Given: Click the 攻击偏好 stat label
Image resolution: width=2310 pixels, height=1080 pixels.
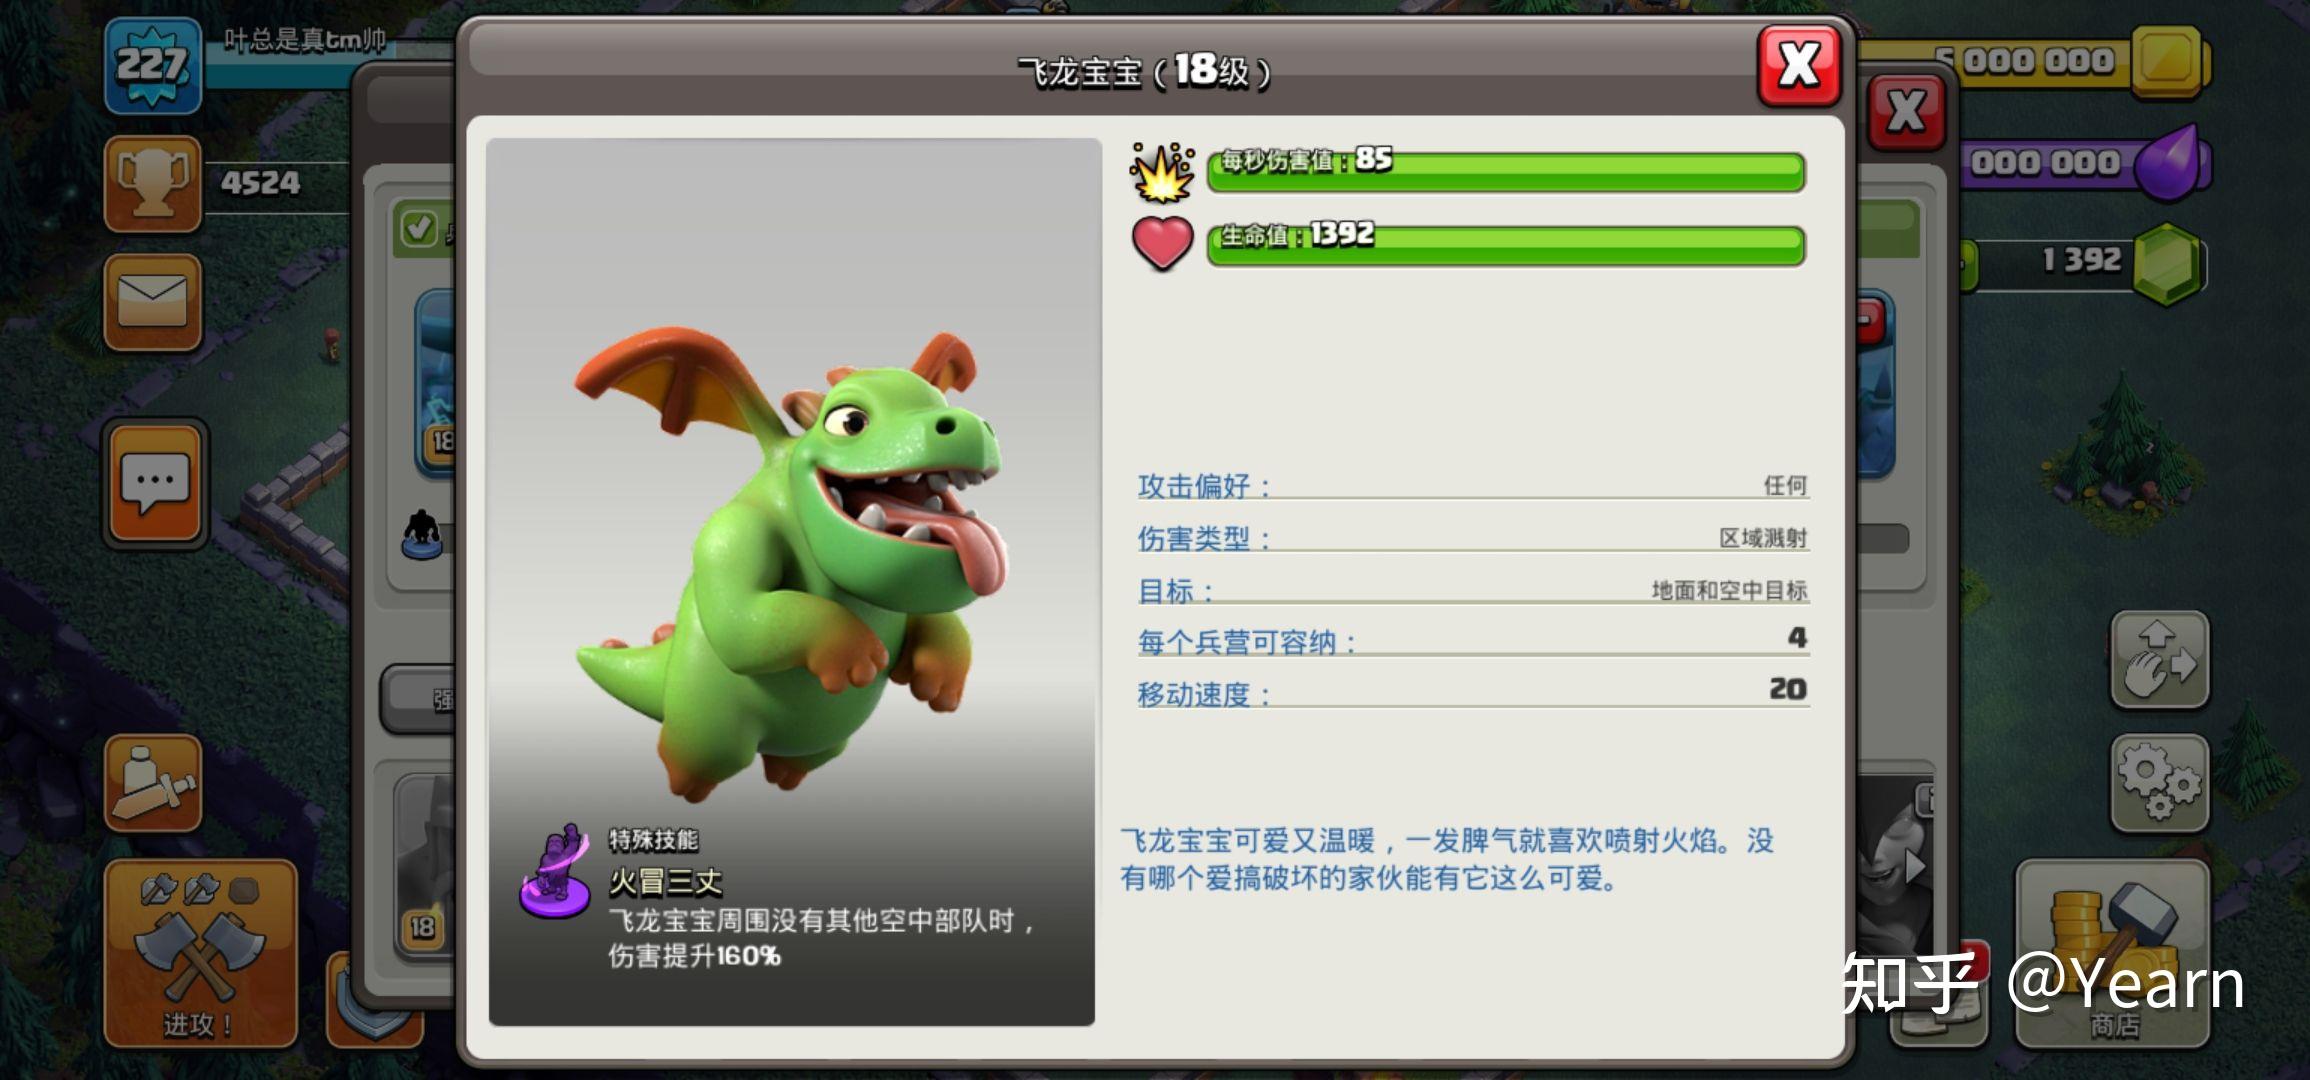Looking at the screenshot, I should coord(1204,486).
